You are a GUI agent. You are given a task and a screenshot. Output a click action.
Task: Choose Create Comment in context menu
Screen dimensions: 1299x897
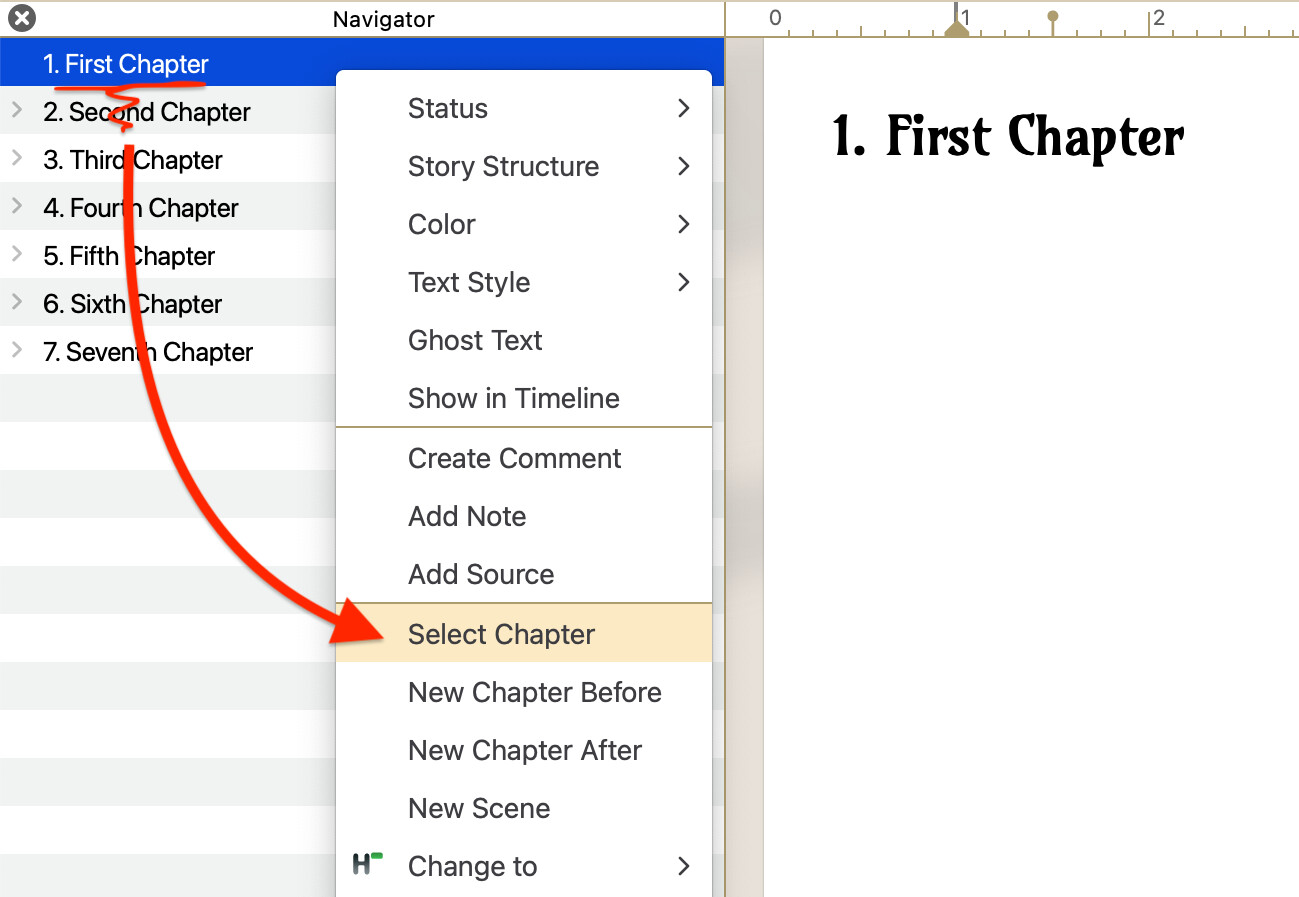(514, 459)
